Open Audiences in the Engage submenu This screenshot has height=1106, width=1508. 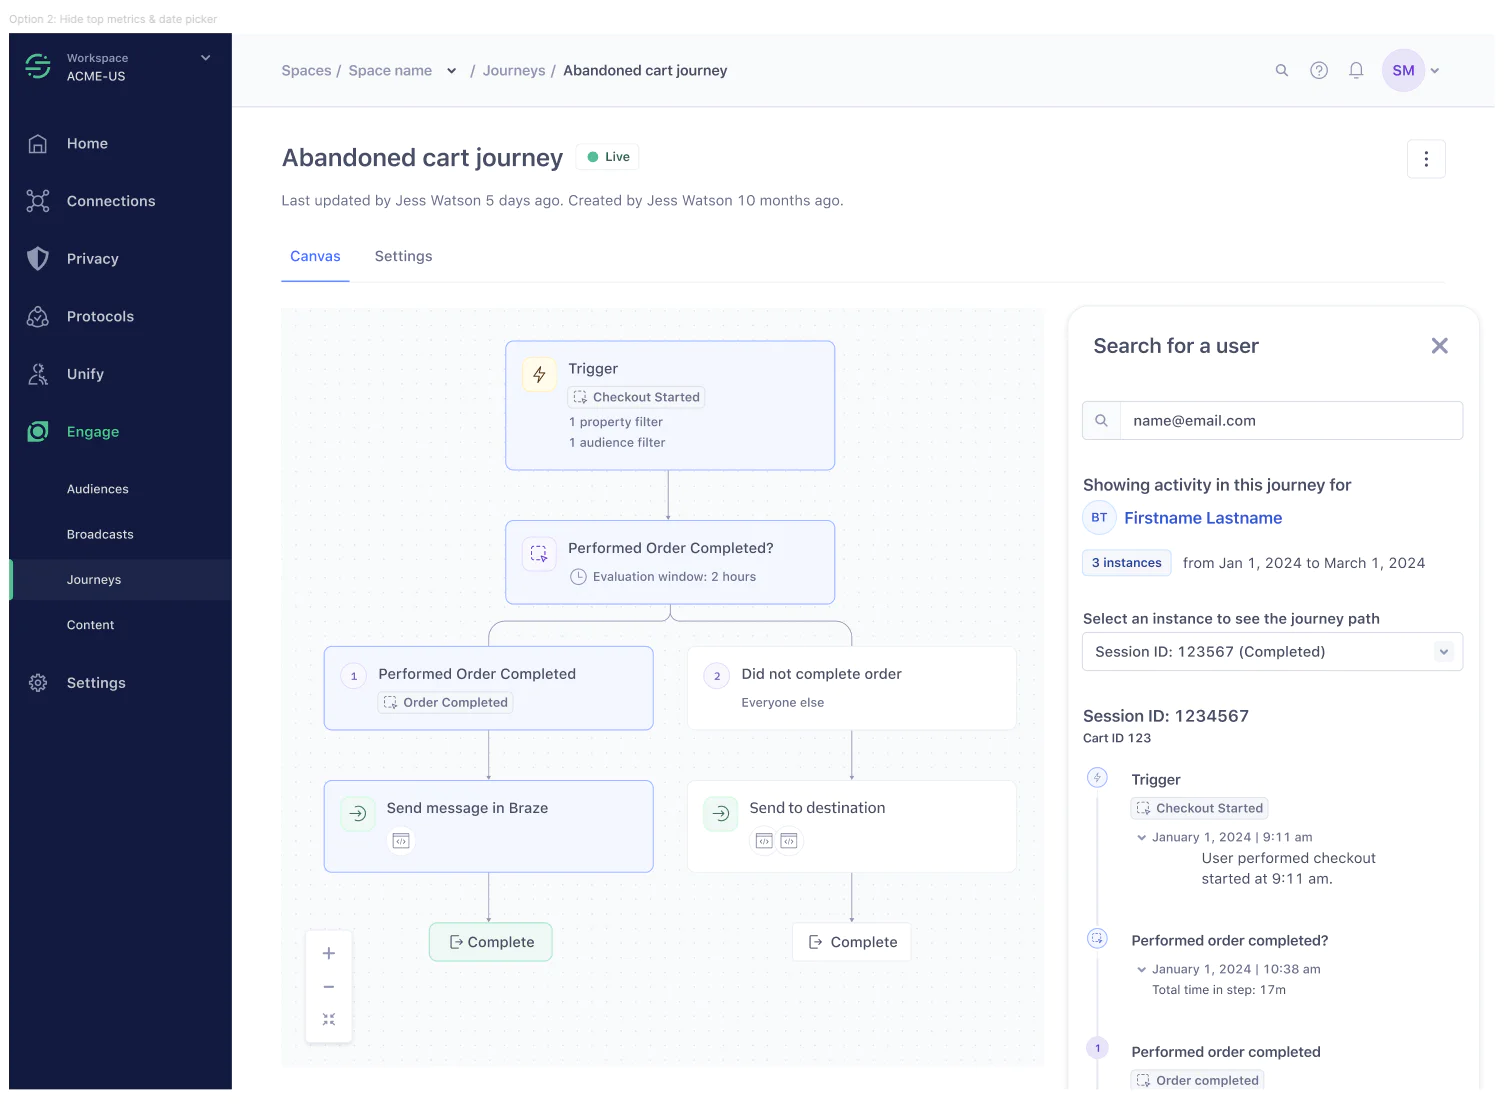click(x=98, y=490)
